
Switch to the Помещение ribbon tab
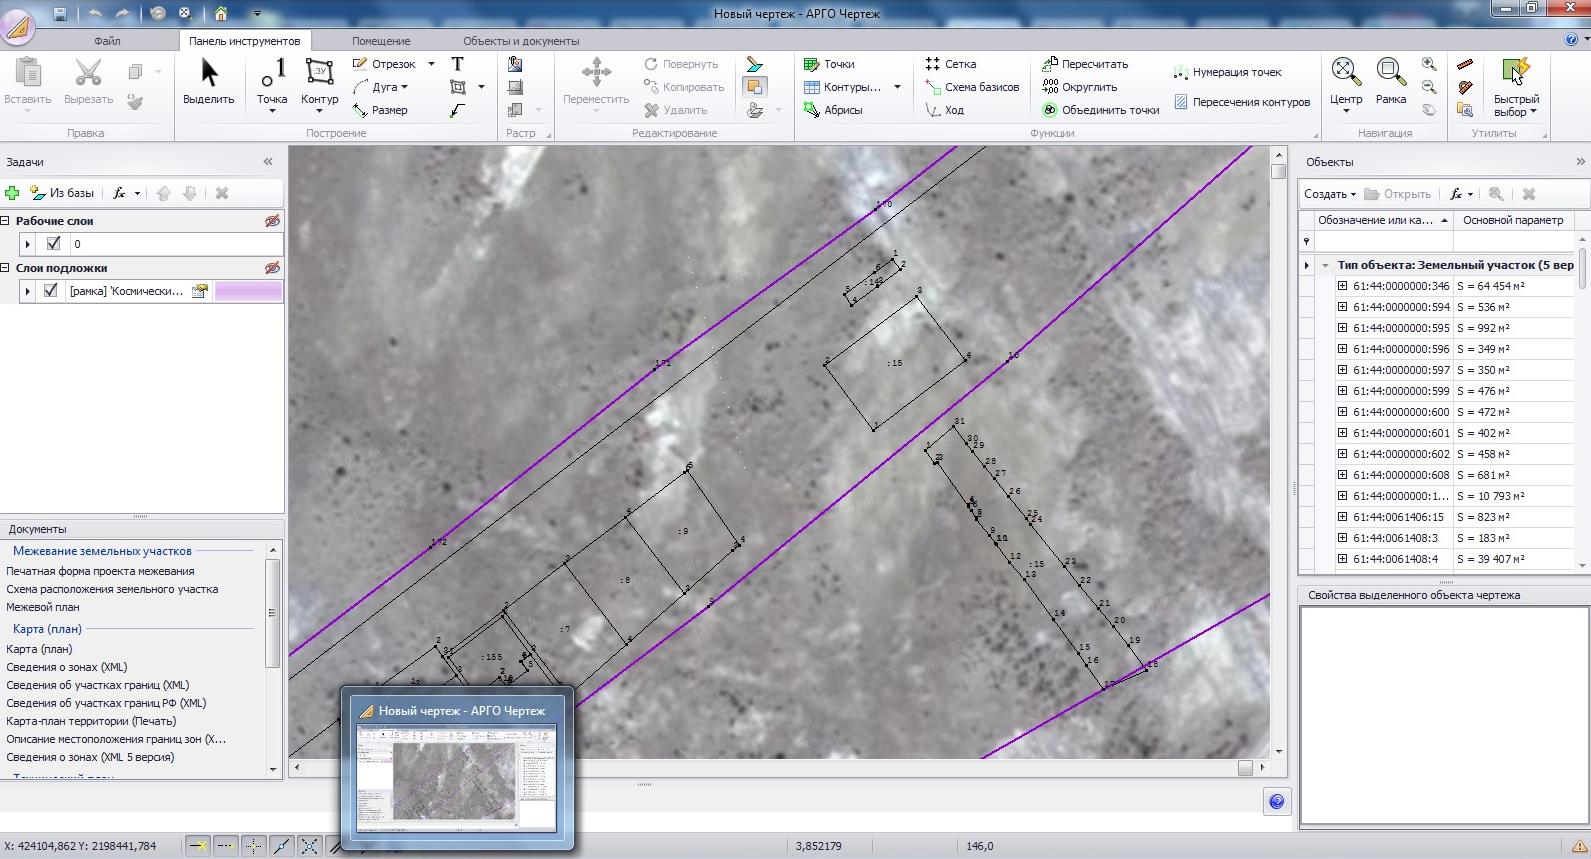pyautogui.click(x=380, y=41)
